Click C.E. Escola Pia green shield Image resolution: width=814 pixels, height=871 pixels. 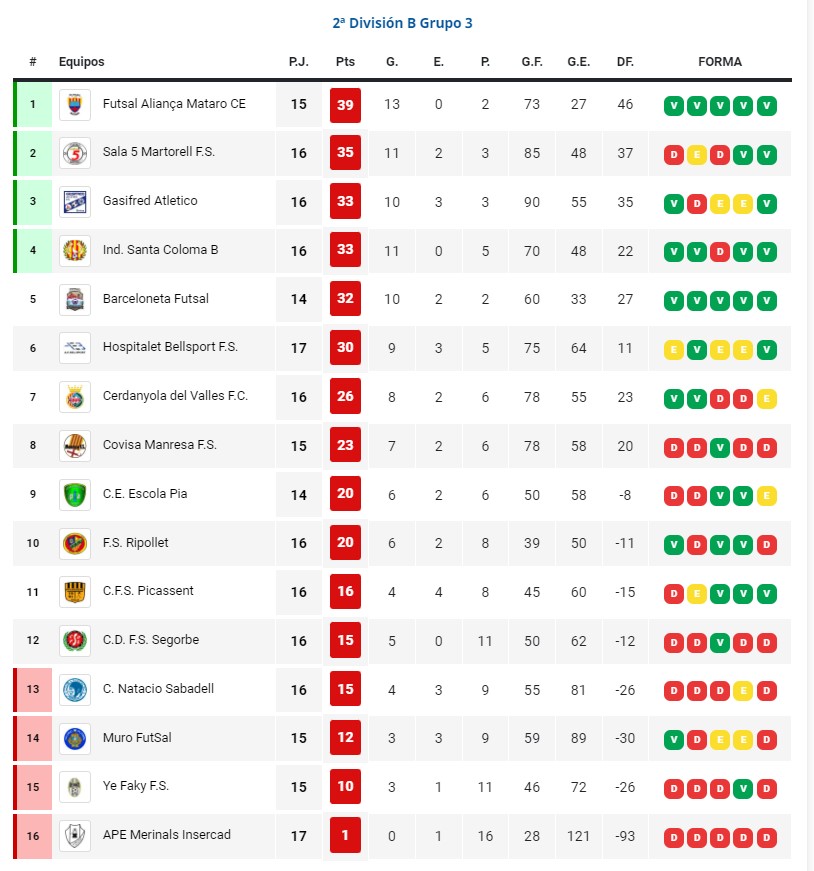75,495
